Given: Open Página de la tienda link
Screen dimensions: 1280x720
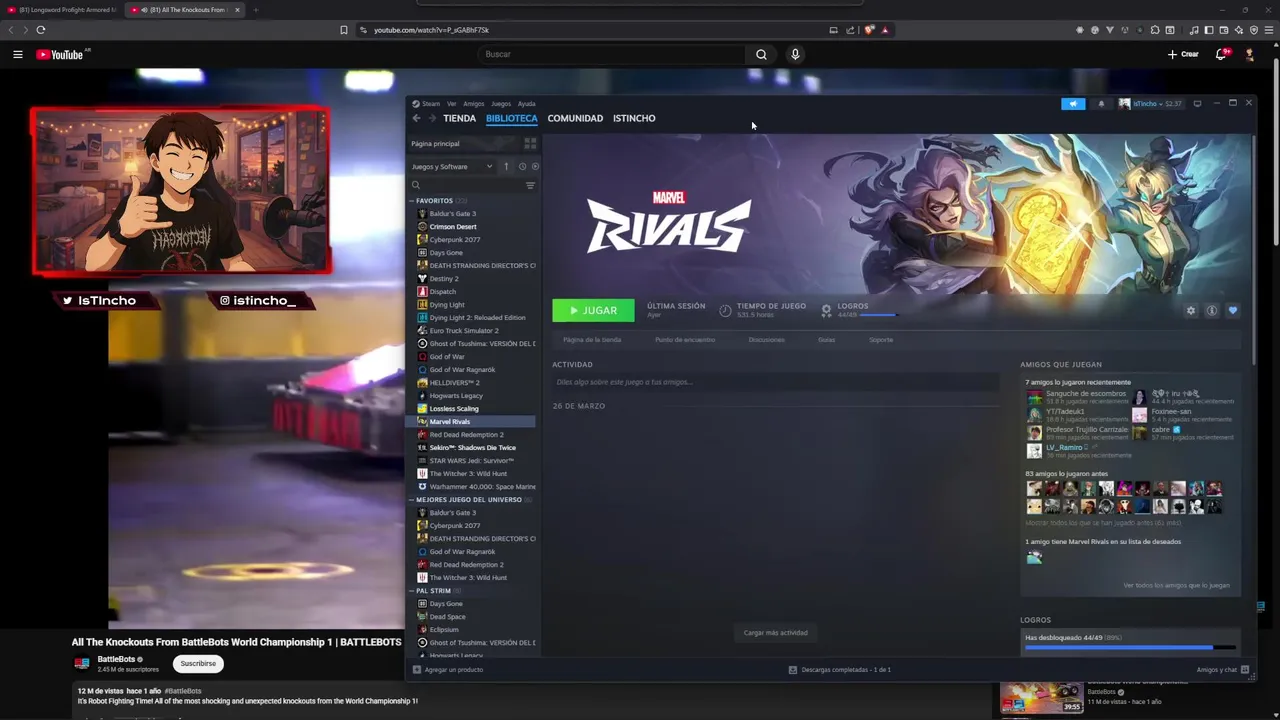Looking at the screenshot, I should click(592, 339).
